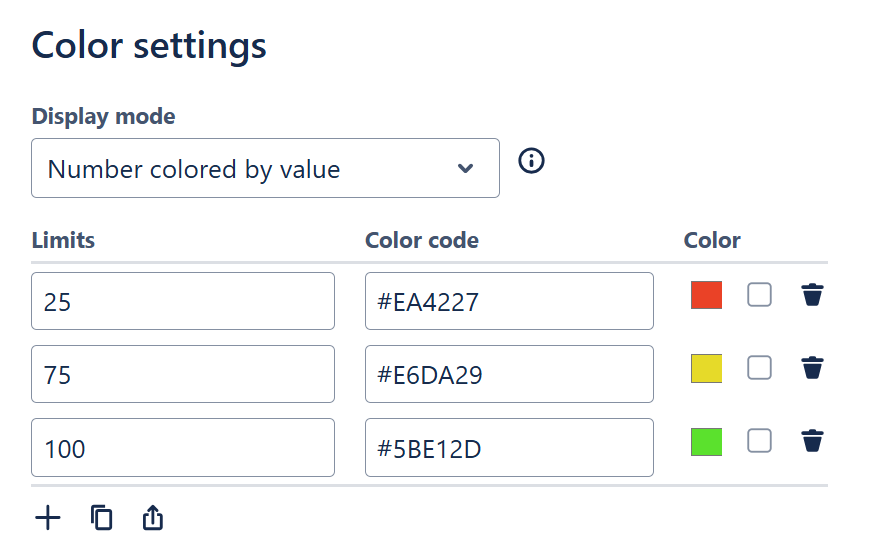The image size is (880, 554).
Task: Click the green color swatch
Action: (x=706, y=441)
